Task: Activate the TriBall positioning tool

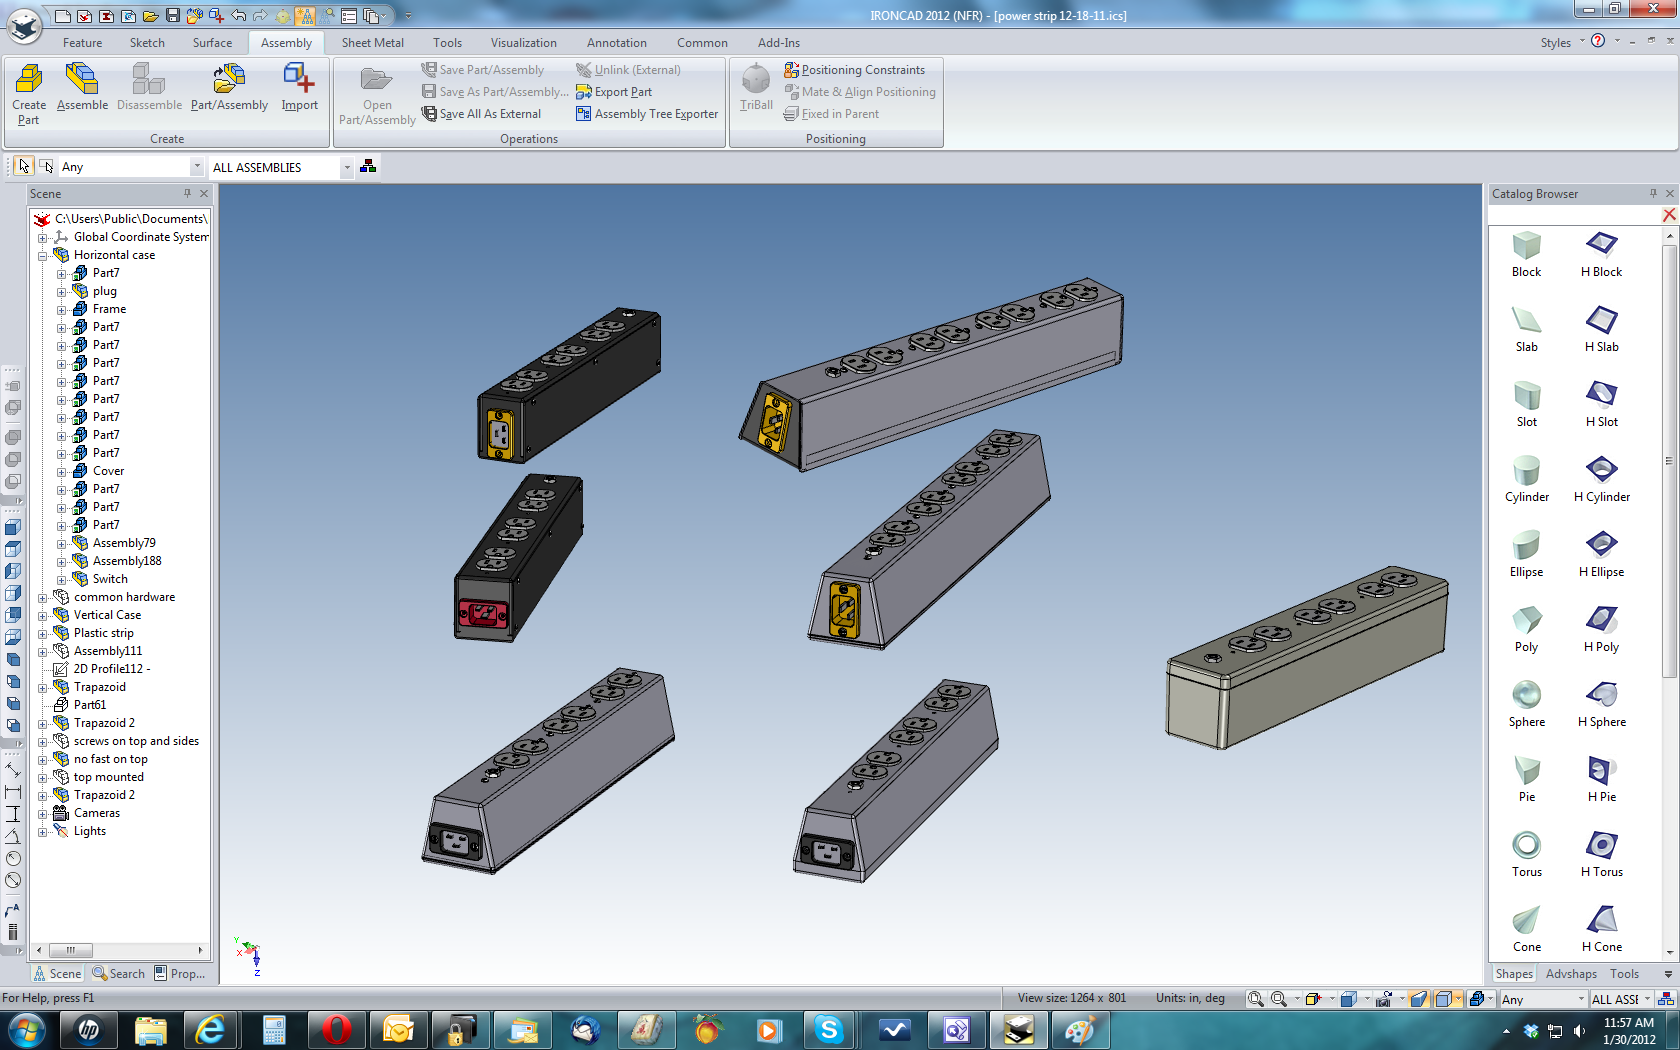Action: [x=756, y=80]
